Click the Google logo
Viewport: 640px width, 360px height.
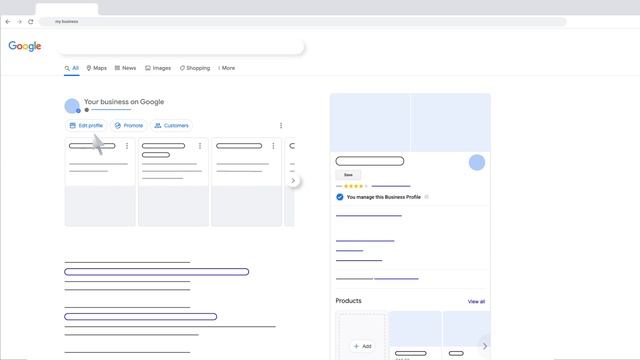pos(25,46)
